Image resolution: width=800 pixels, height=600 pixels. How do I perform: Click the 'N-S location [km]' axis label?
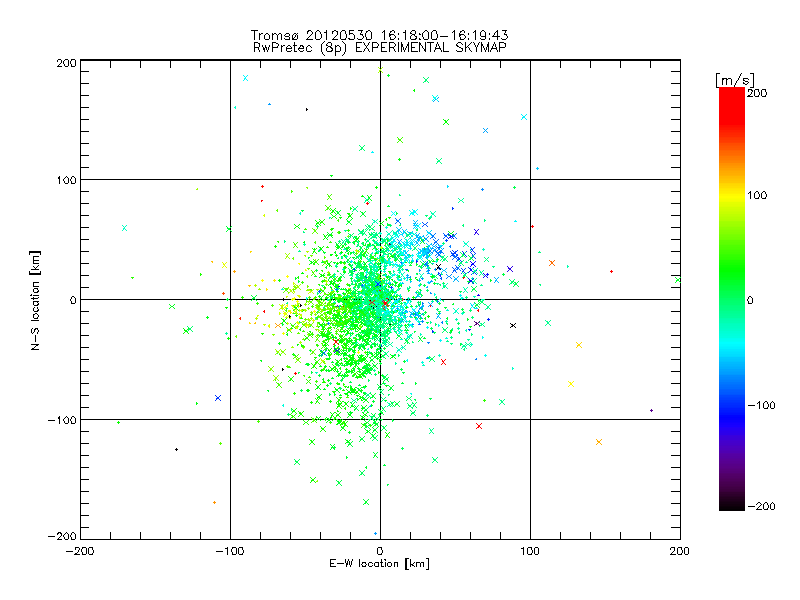35,300
